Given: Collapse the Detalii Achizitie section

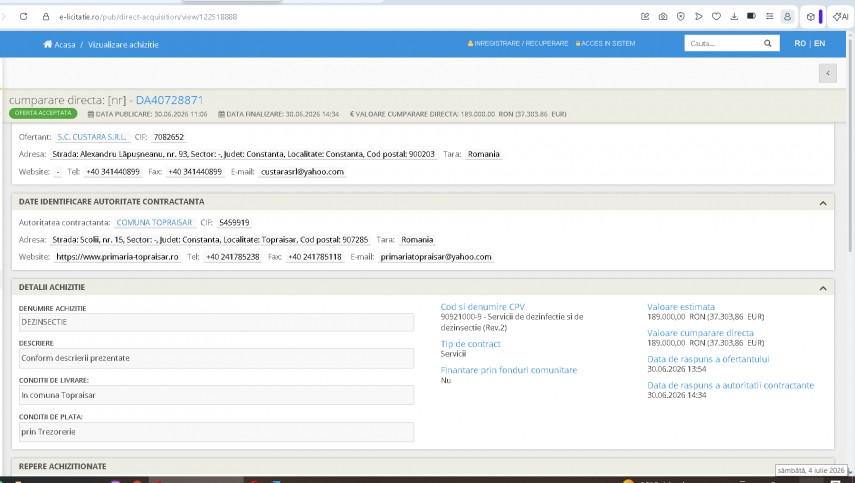Looking at the screenshot, I should [x=823, y=288].
